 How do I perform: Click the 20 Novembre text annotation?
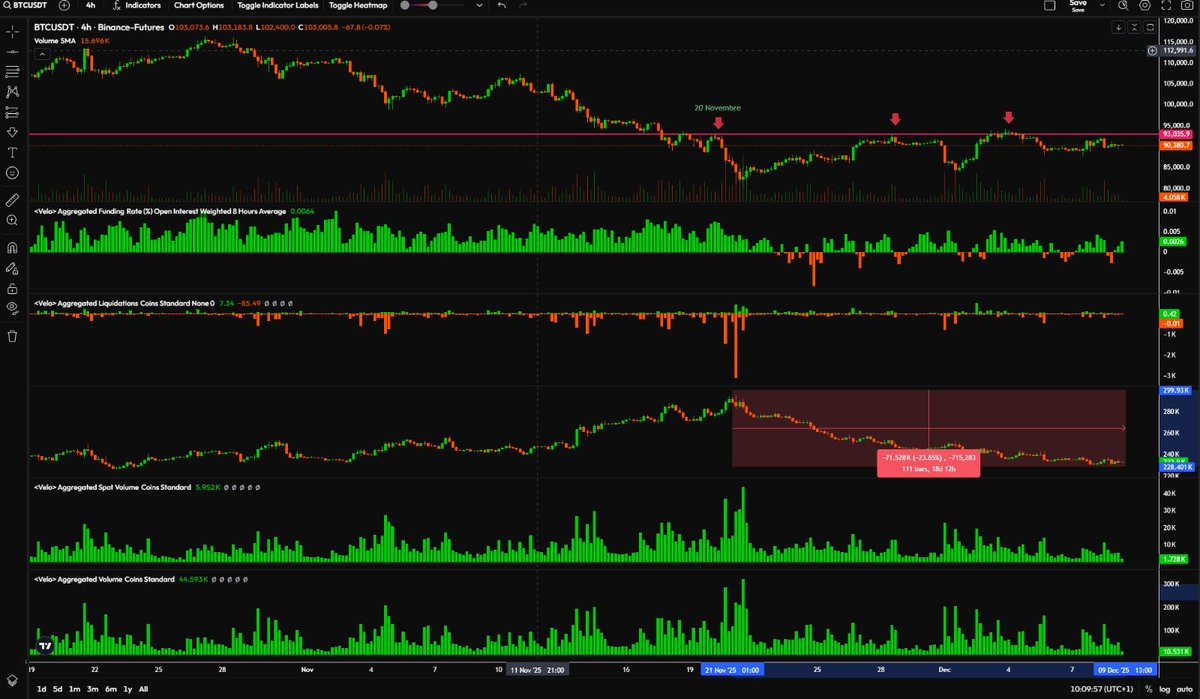(718, 107)
